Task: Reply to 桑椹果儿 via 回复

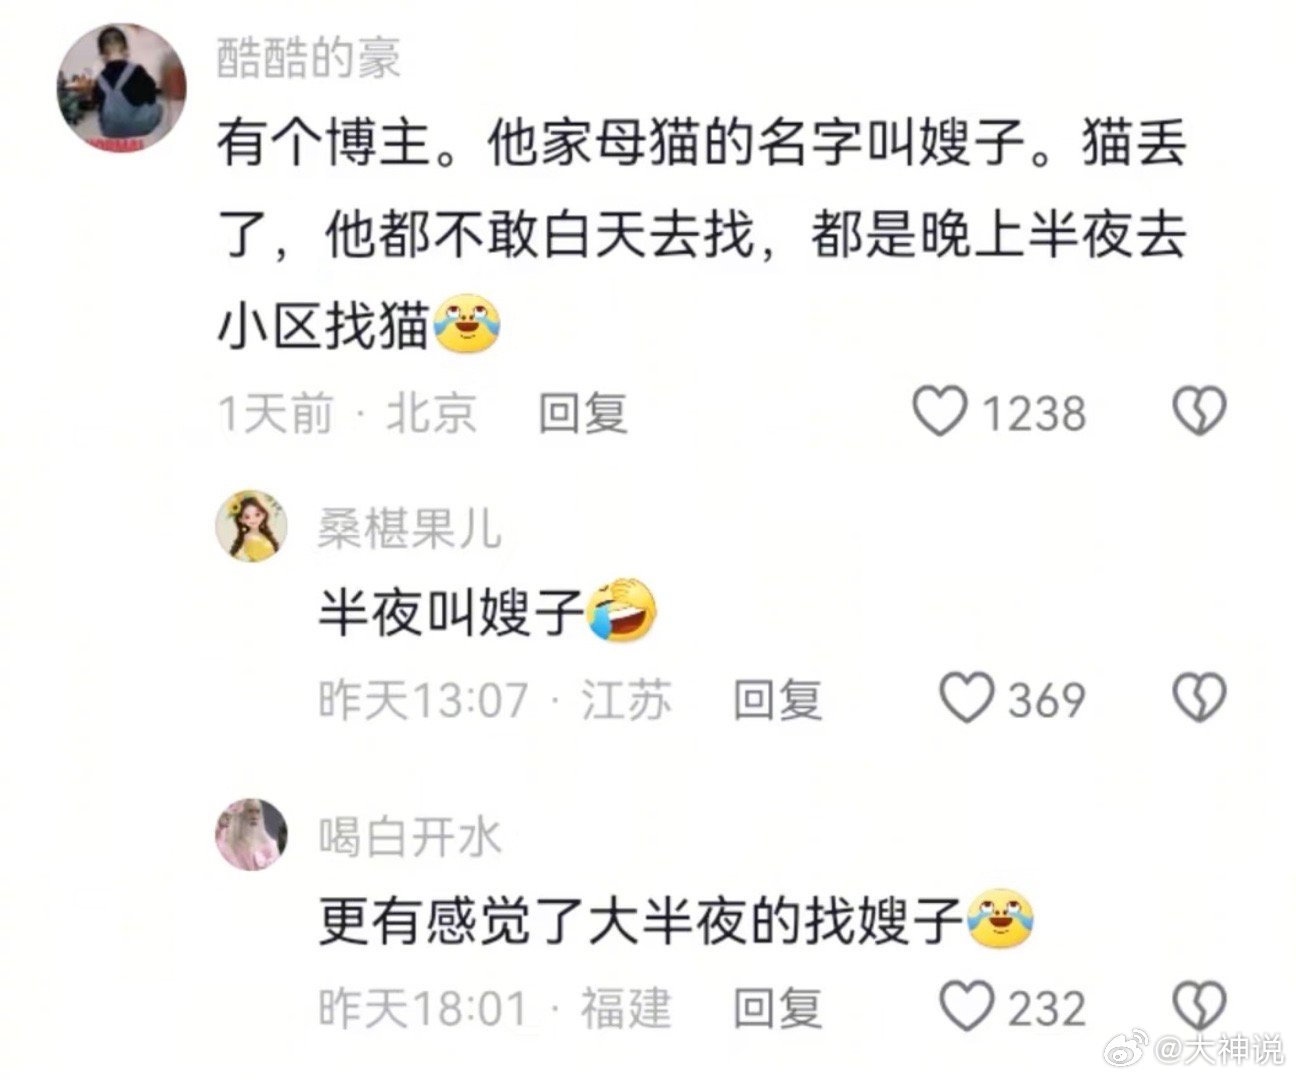Action: pos(777,698)
